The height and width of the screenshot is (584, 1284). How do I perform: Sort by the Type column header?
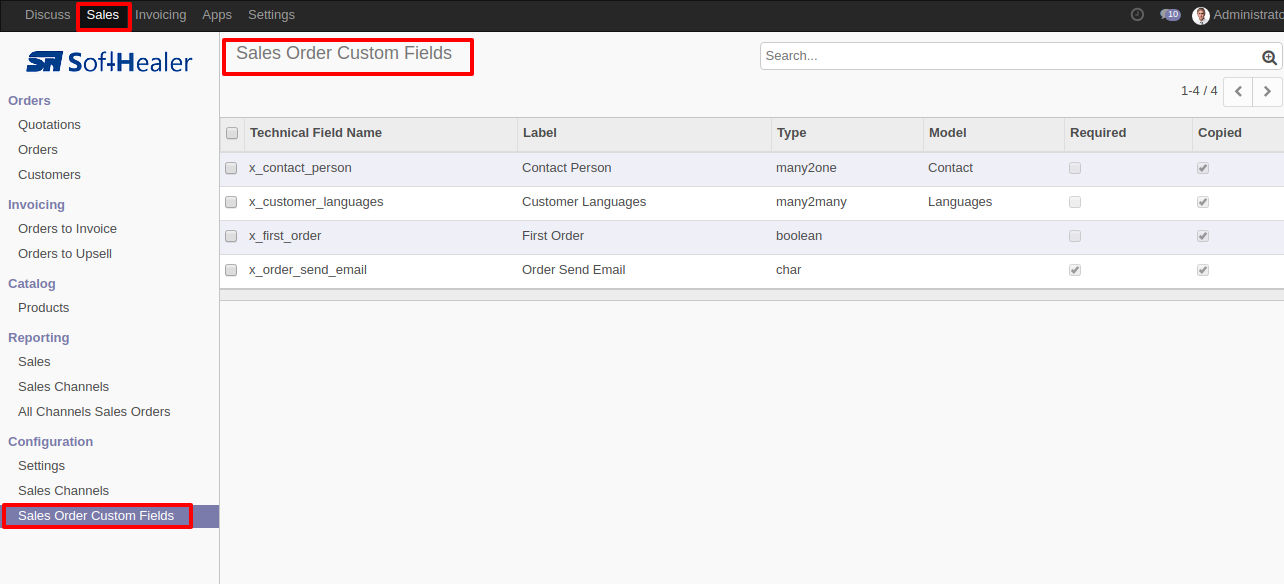pos(791,133)
